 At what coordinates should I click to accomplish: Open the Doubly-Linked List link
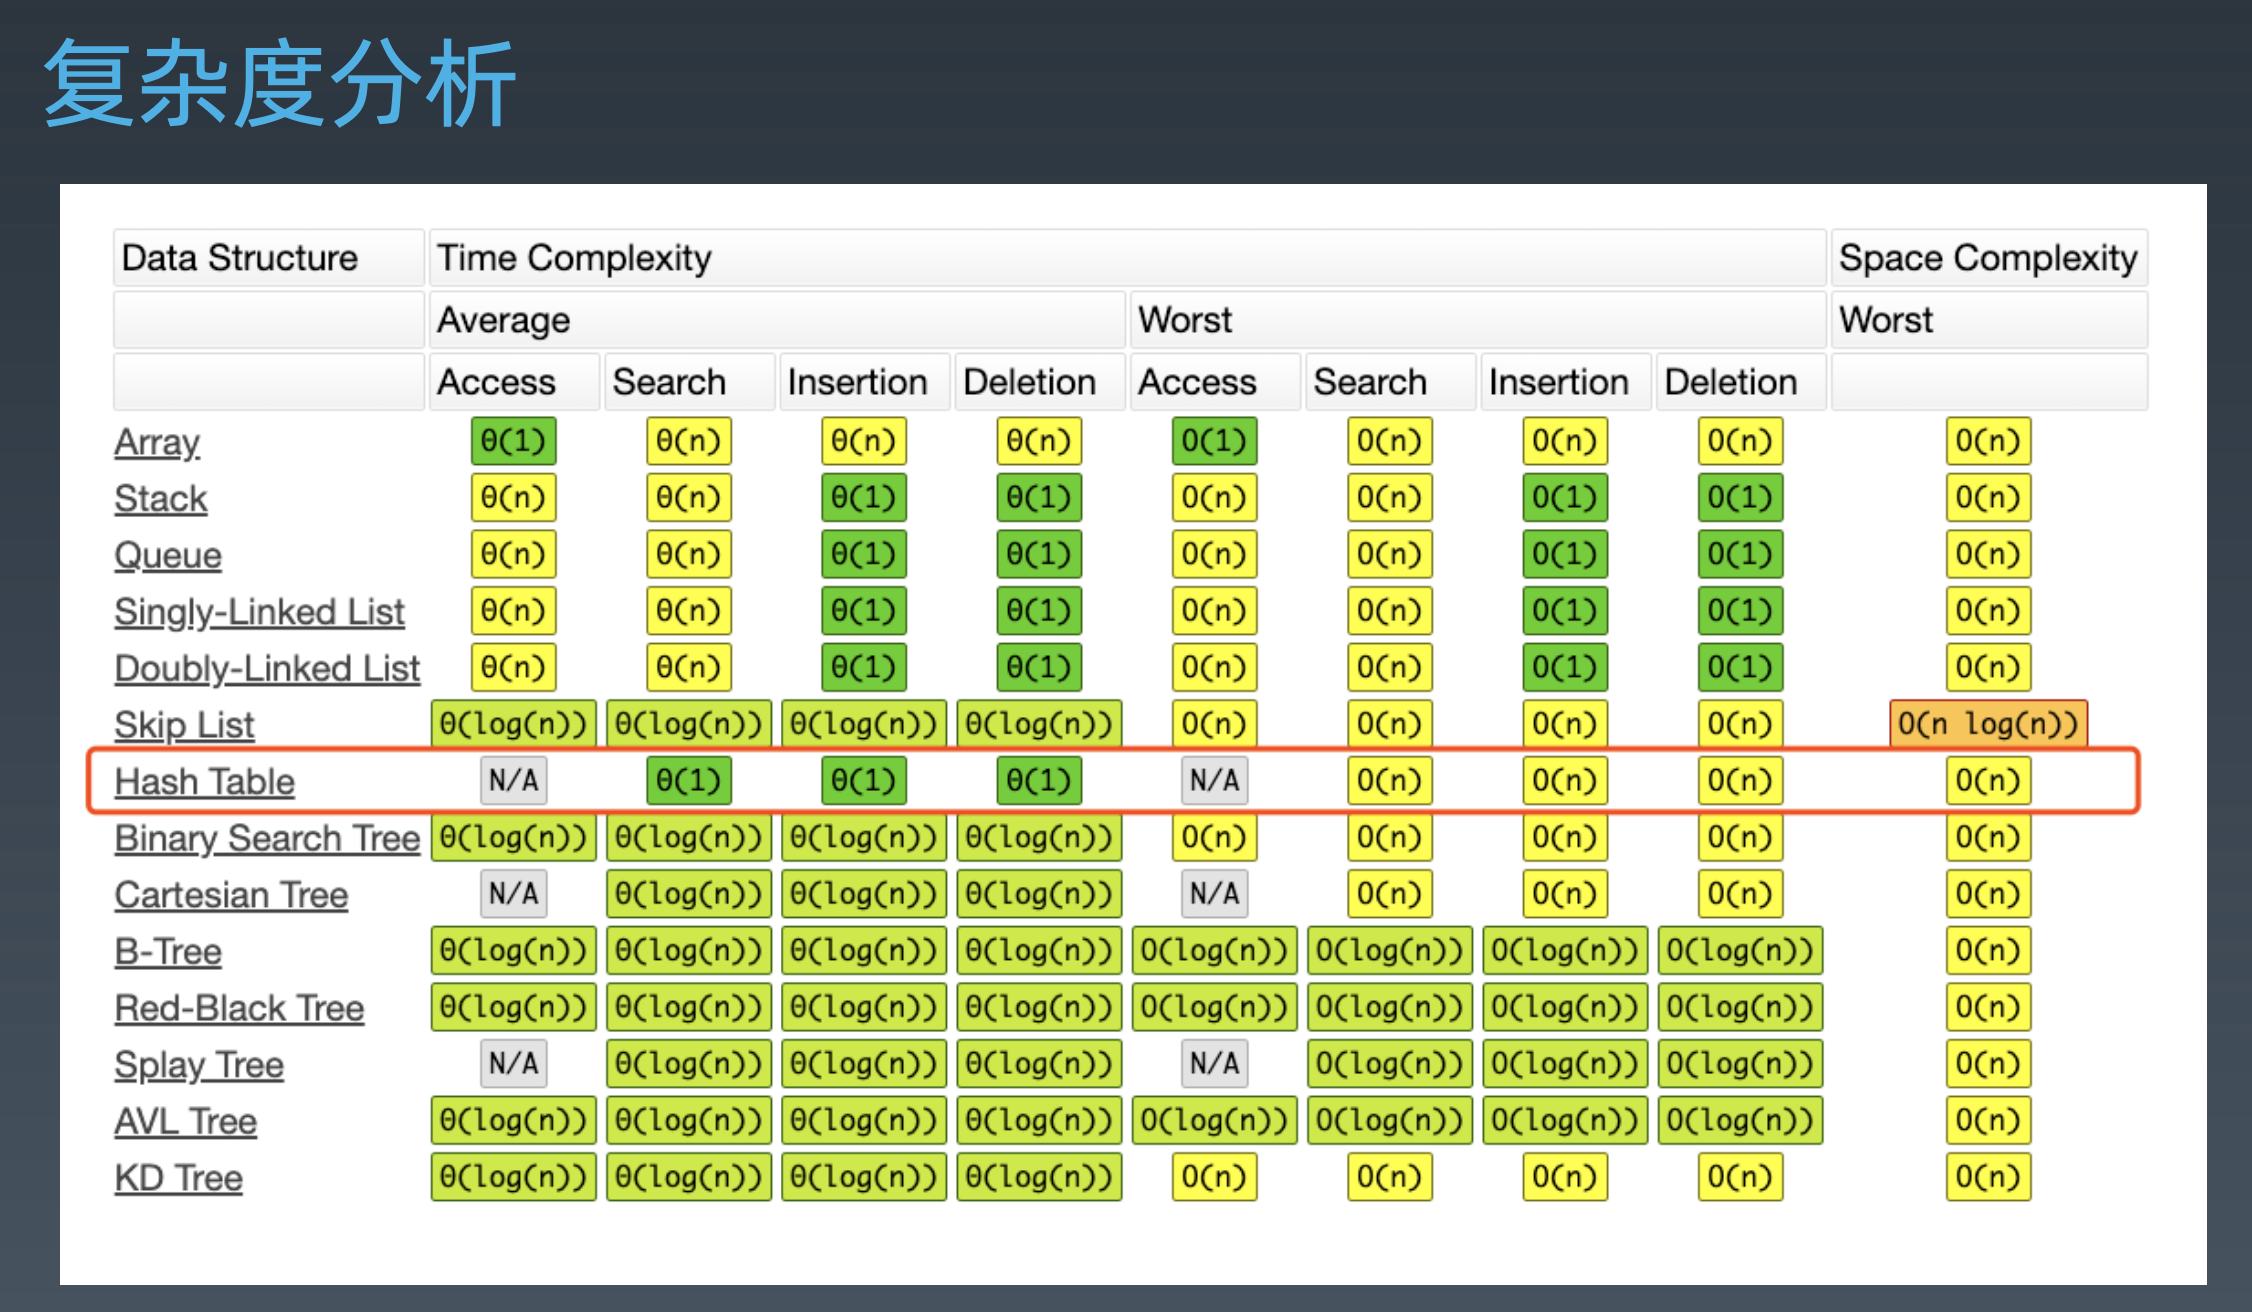266,668
